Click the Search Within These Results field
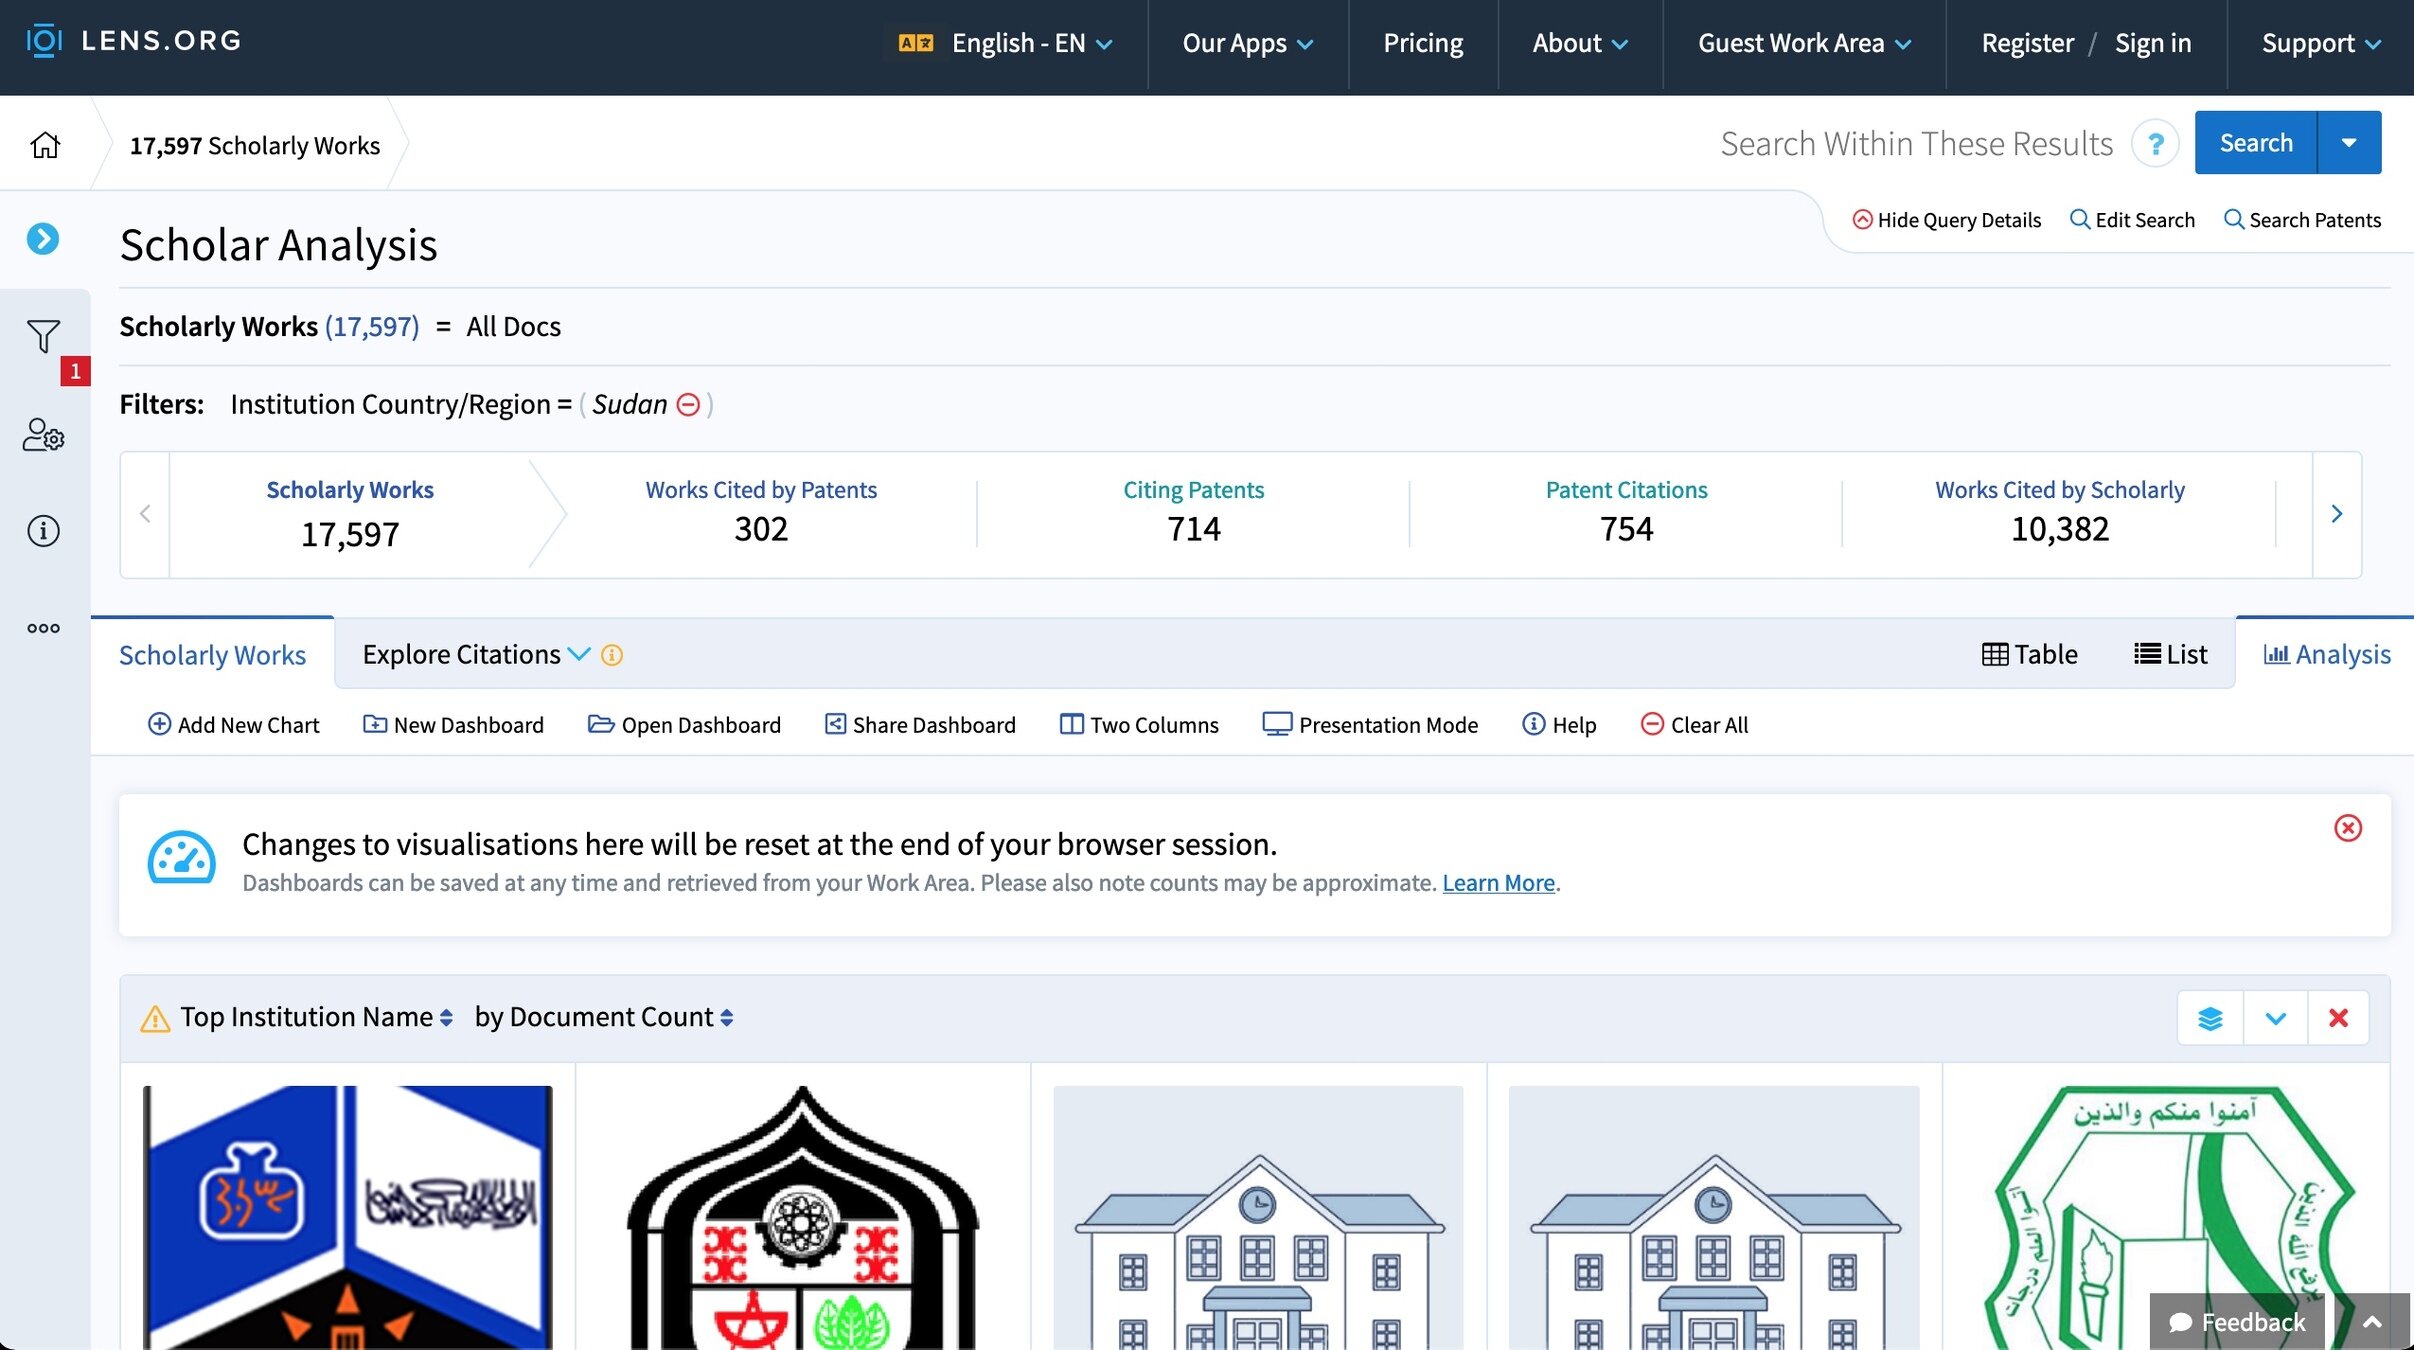Screen dimensions: 2414x1350 click(1915, 144)
